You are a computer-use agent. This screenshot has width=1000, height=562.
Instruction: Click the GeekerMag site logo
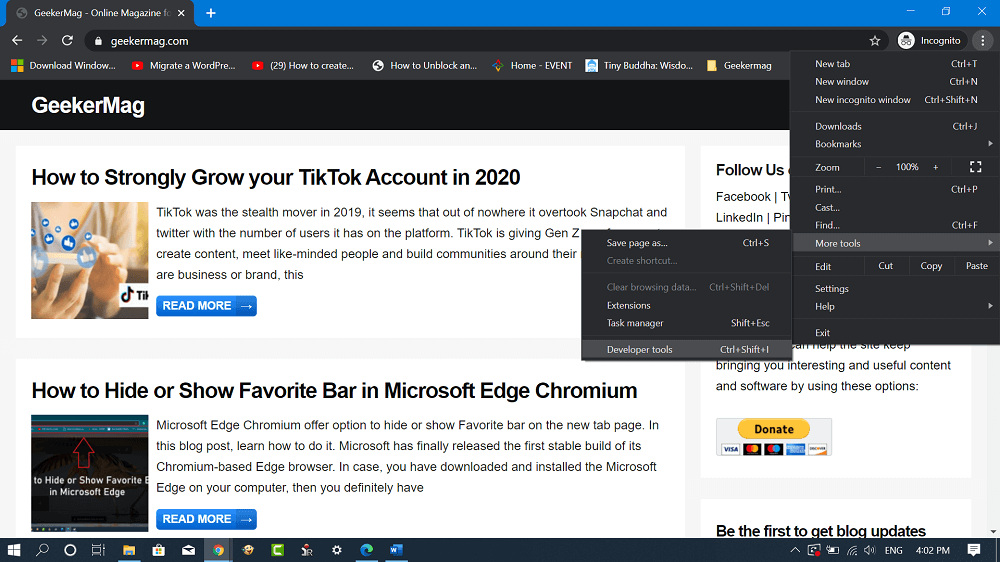pyautogui.click(x=88, y=105)
